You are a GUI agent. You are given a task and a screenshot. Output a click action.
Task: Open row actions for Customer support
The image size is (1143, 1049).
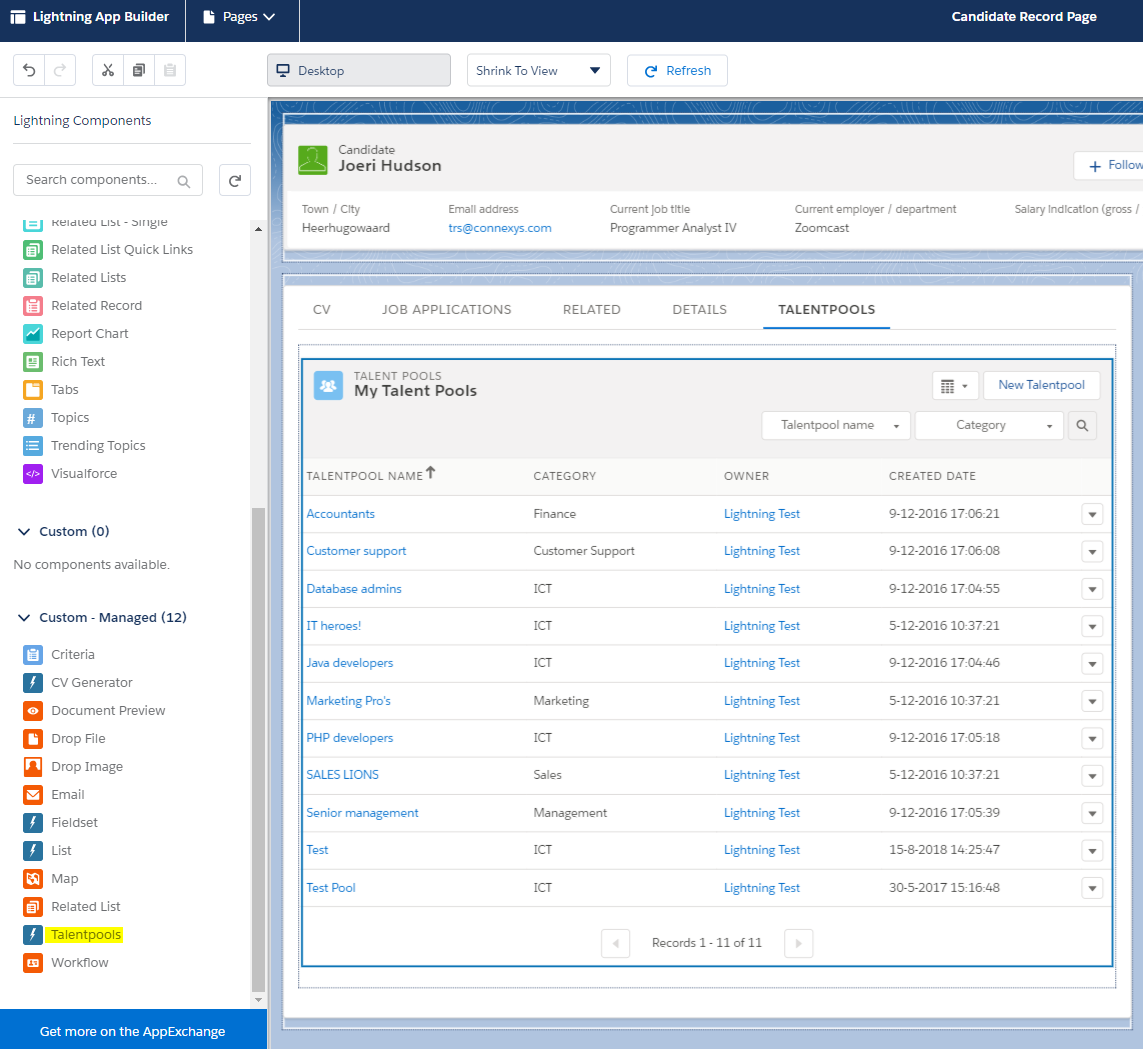1092,552
